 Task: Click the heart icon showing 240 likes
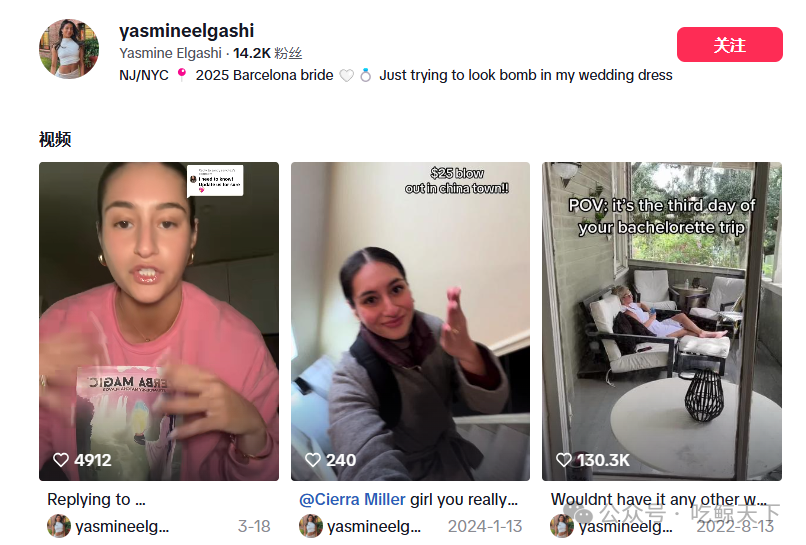click(x=313, y=460)
